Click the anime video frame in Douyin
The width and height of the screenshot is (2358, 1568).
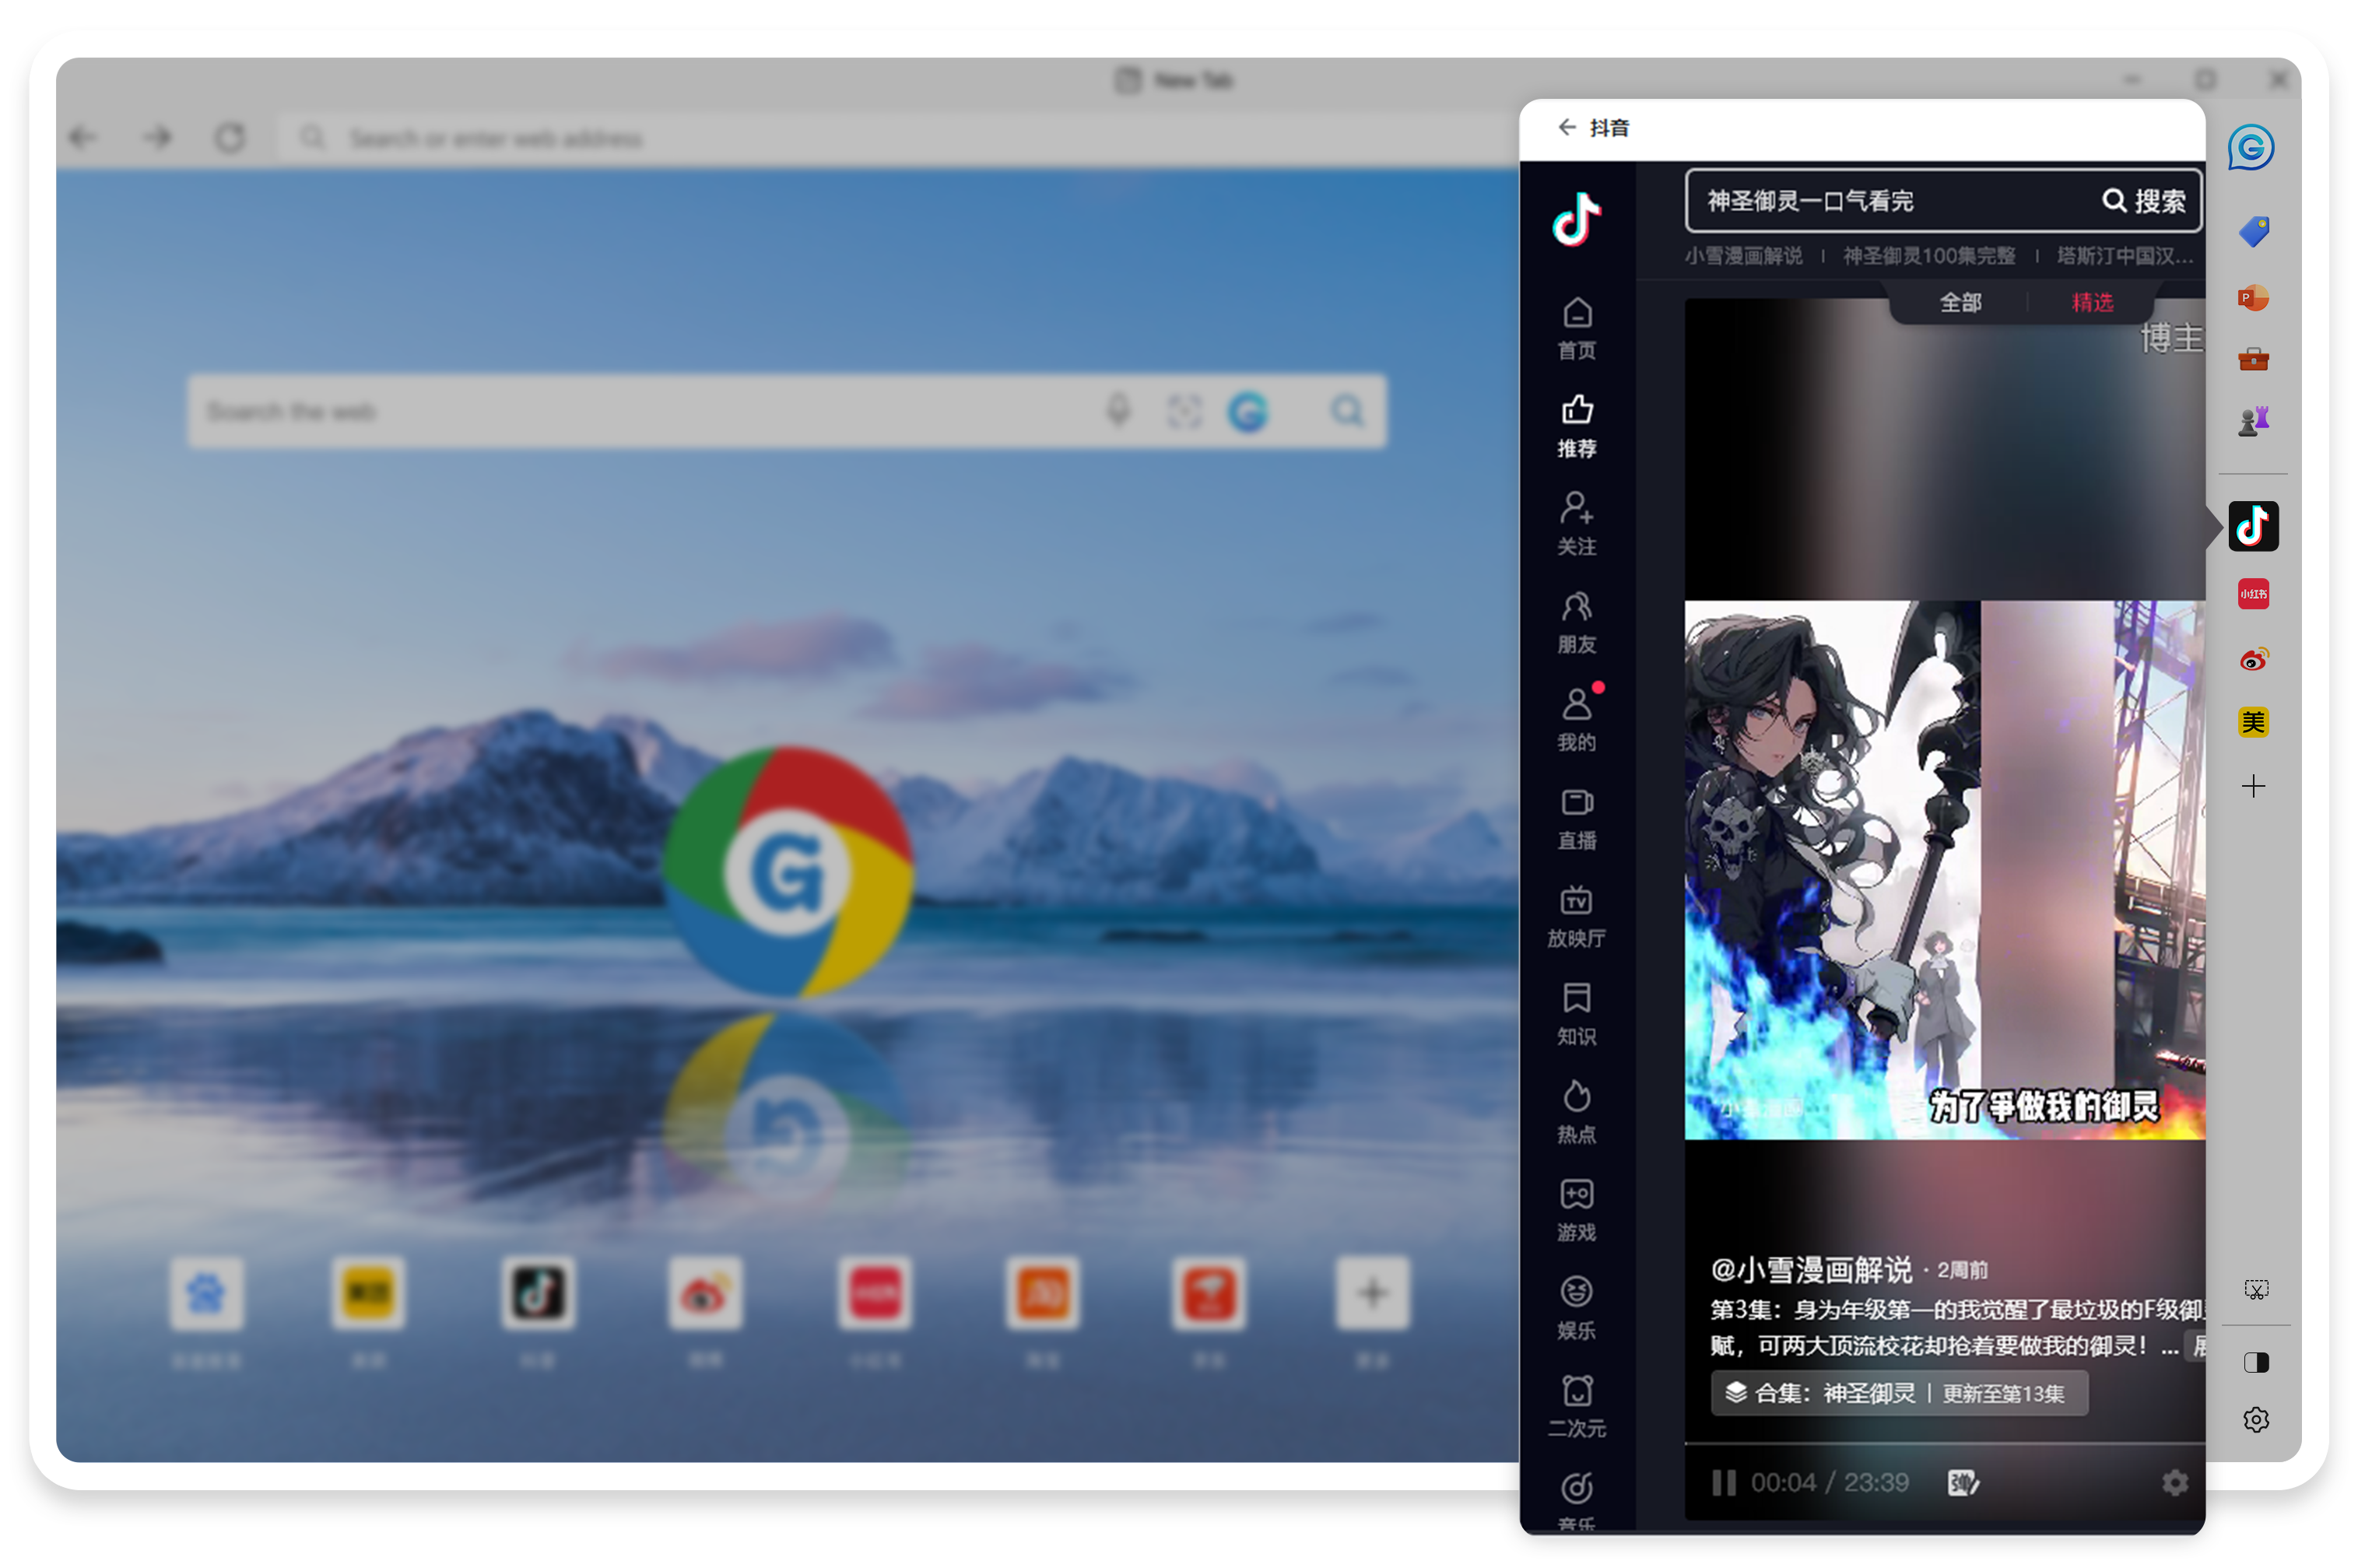(x=1943, y=869)
